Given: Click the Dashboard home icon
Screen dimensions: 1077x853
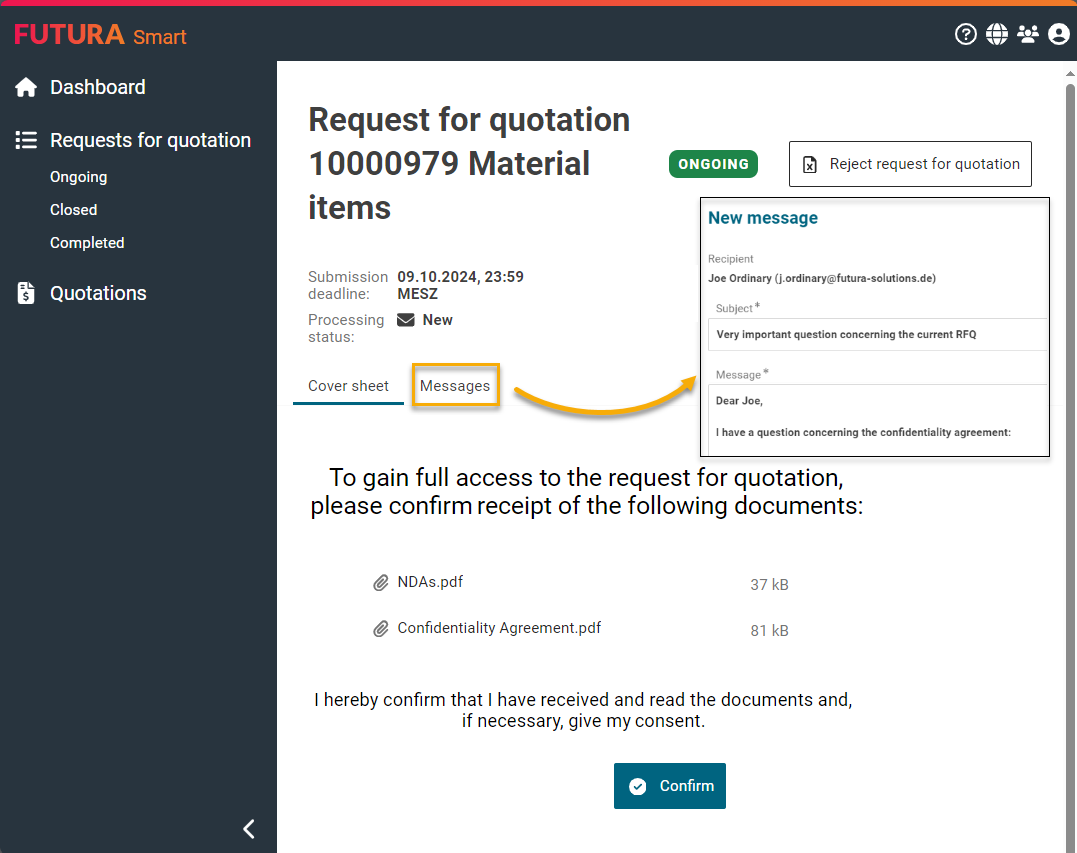Looking at the screenshot, I should 26,88.
